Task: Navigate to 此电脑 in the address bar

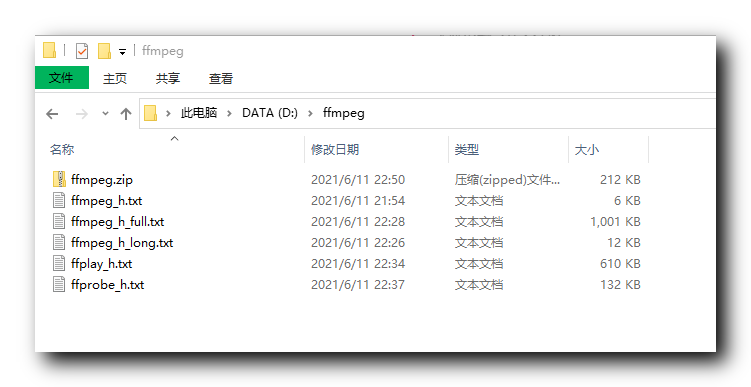Action: pos(199,113)
